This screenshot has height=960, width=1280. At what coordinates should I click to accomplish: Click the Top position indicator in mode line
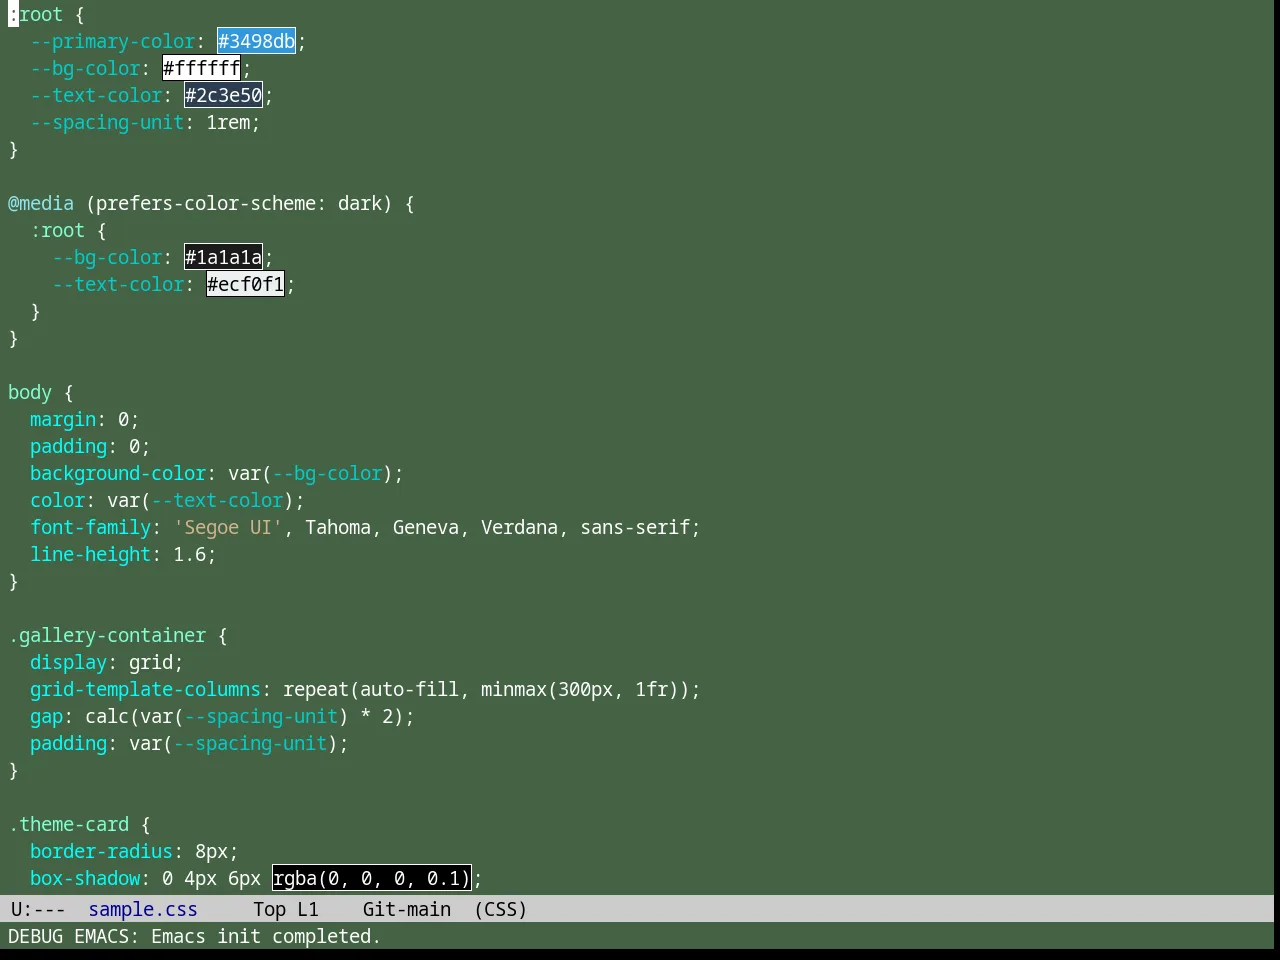(269, 909)
